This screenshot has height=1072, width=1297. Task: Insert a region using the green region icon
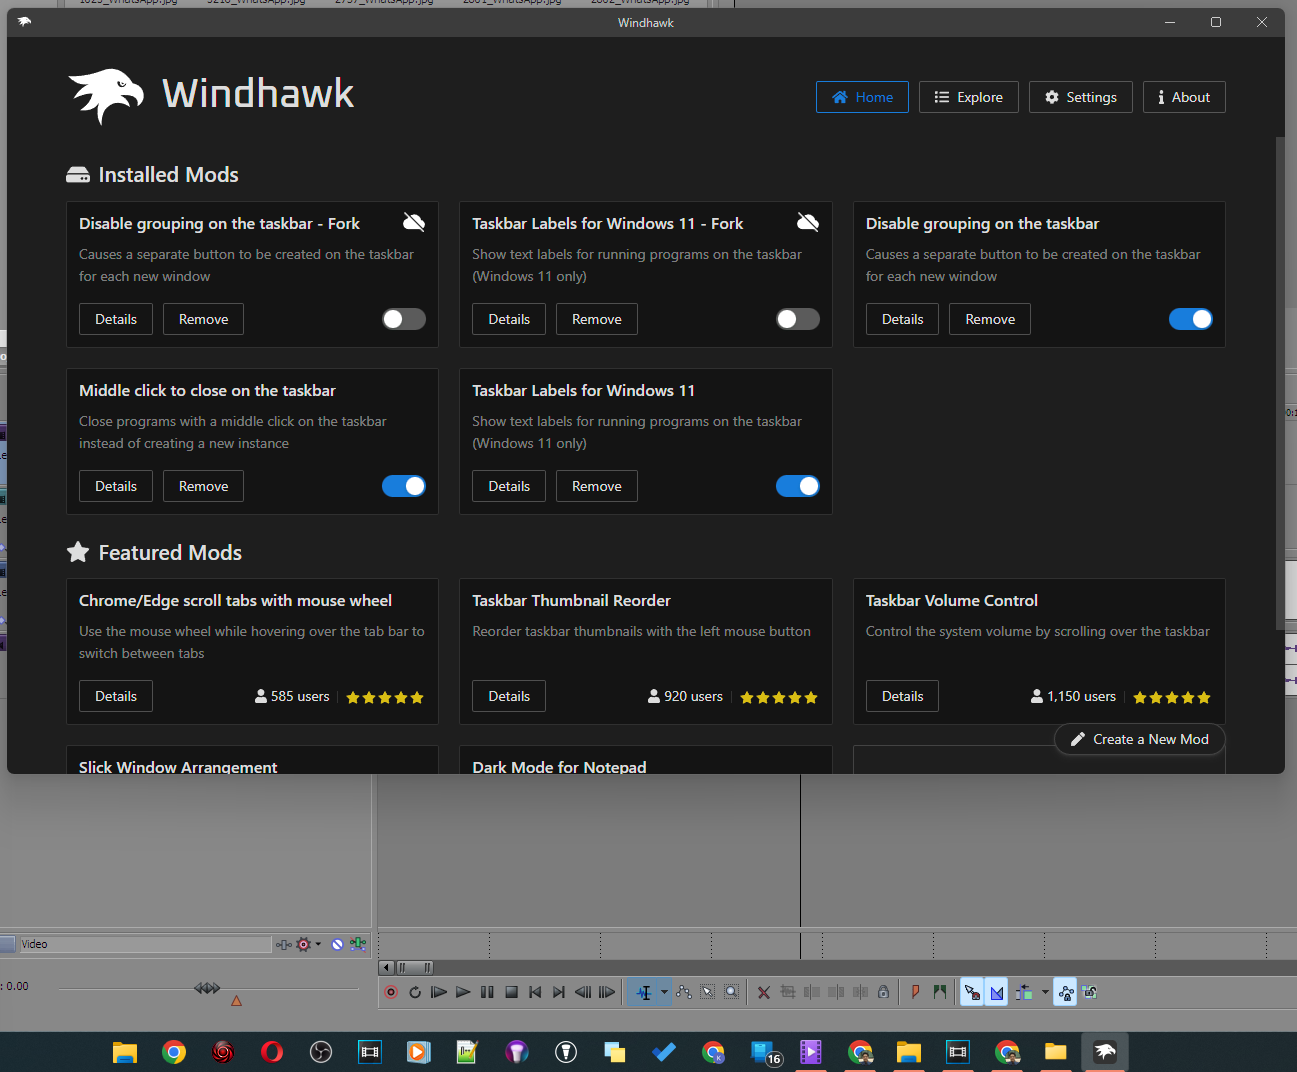click(x=939, y=992)
